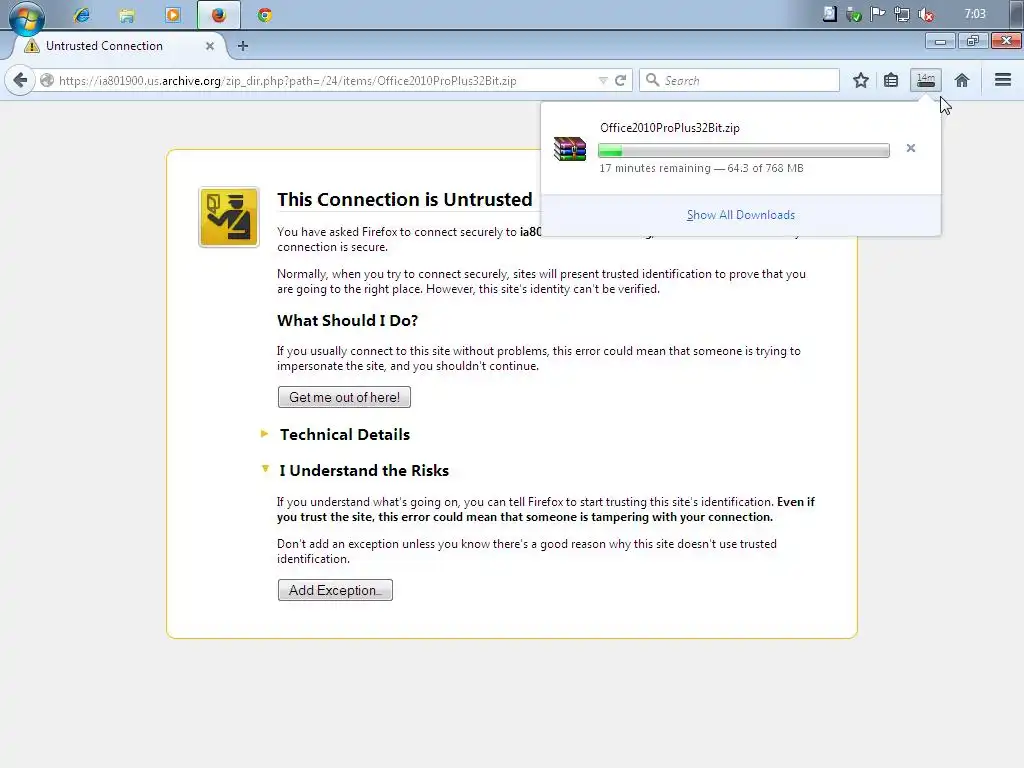Minimize the Firefox window

click(940, 41)
